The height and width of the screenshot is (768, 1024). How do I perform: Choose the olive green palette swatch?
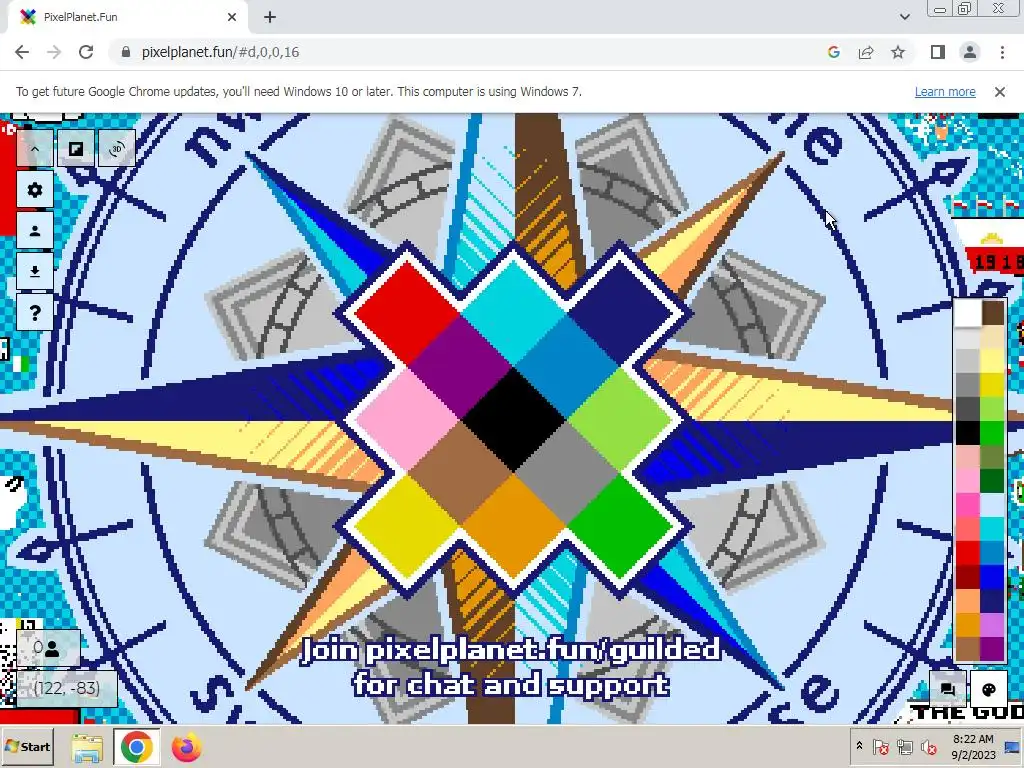(x=992, y=456)
